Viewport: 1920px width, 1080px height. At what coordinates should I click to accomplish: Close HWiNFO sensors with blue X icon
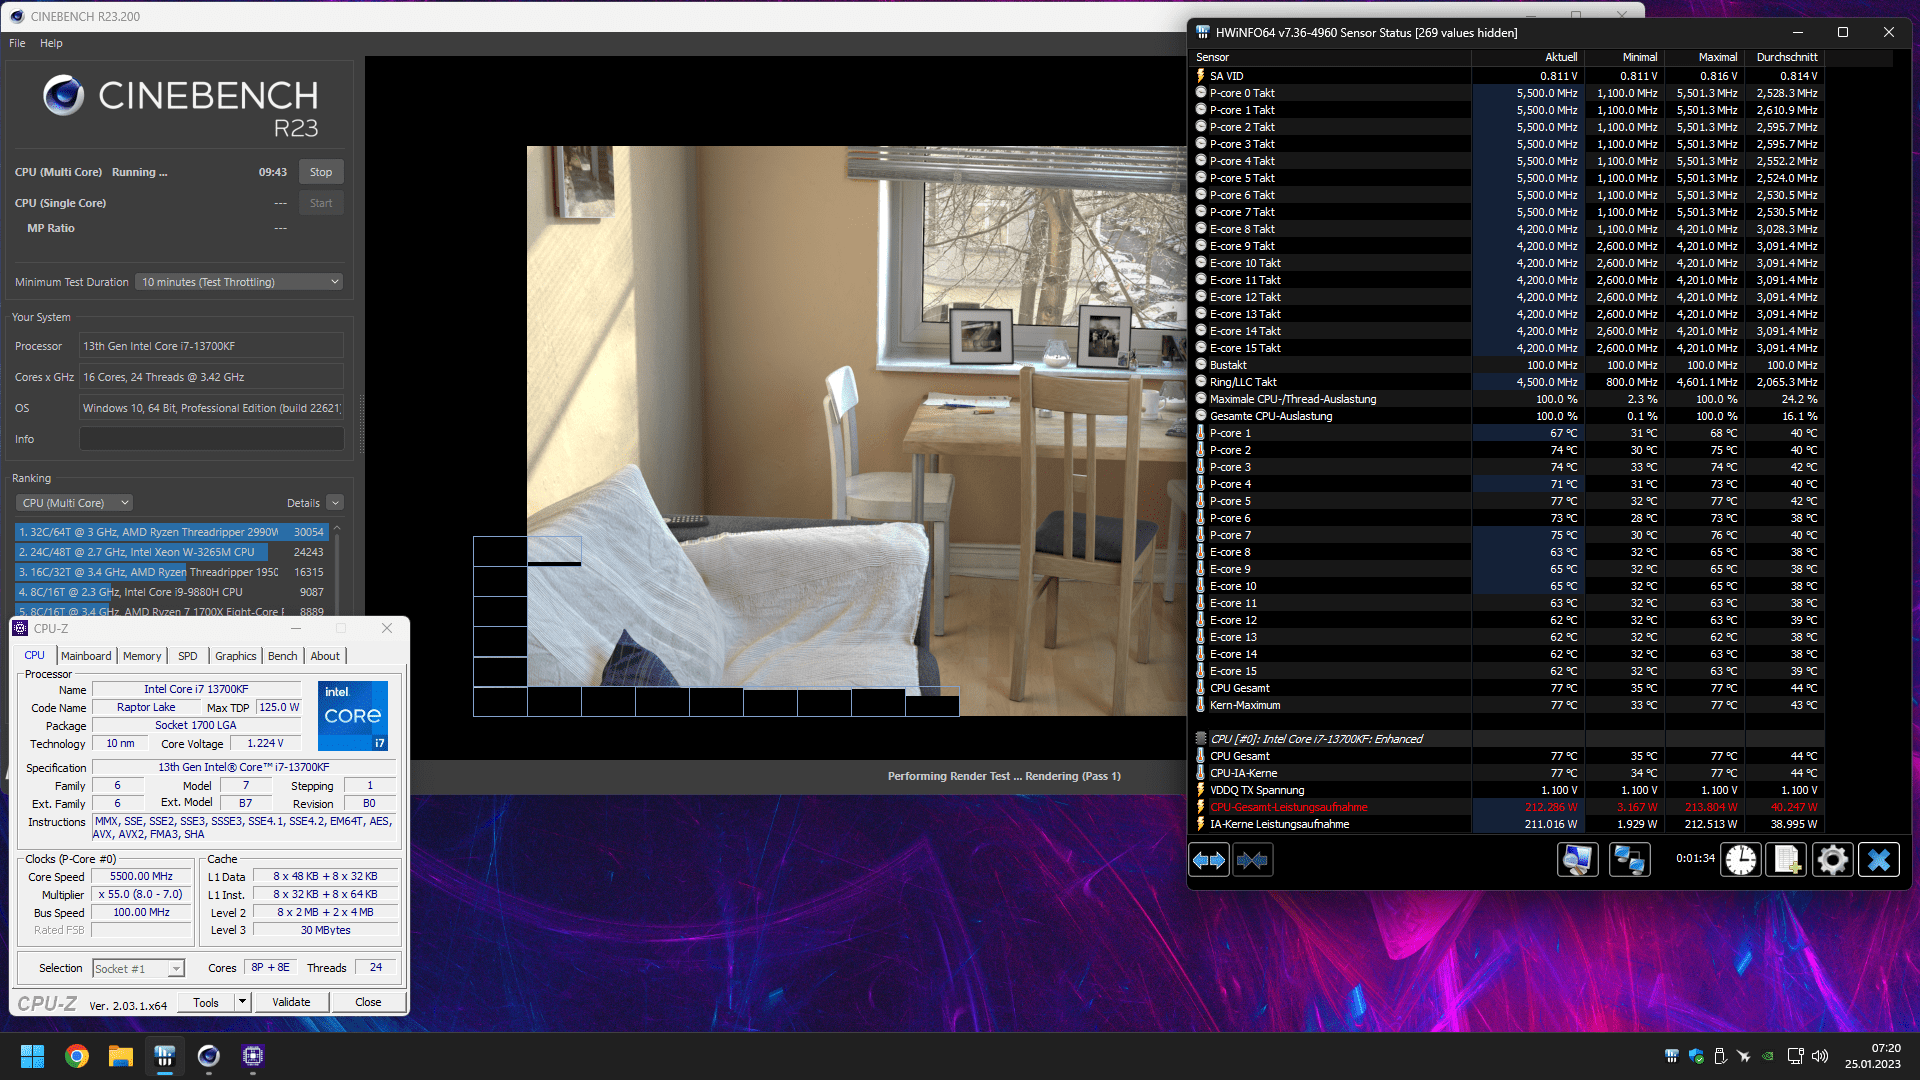(x=1879, y=860)
